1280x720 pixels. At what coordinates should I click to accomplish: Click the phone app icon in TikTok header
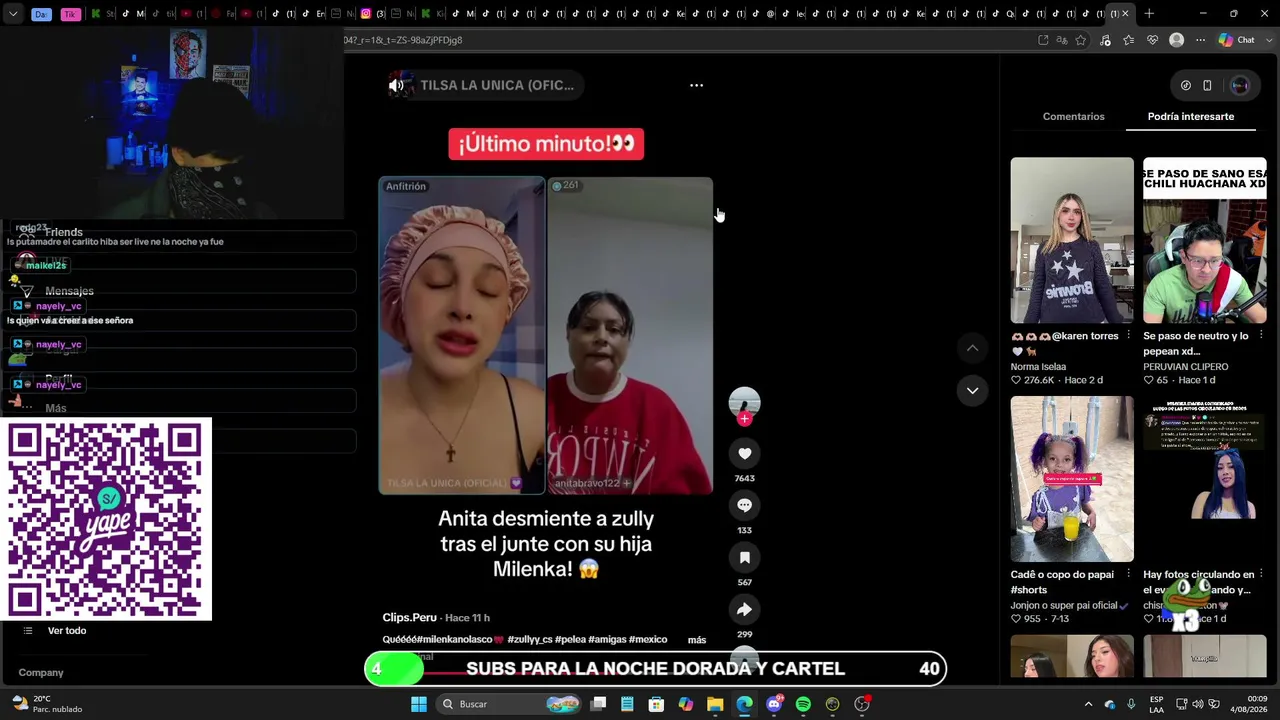[x=1207, y=85]
